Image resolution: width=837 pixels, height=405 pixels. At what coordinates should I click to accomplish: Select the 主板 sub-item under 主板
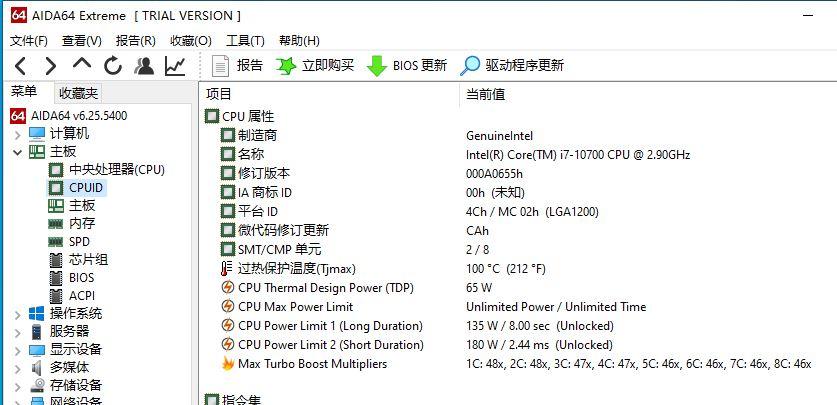72,205
